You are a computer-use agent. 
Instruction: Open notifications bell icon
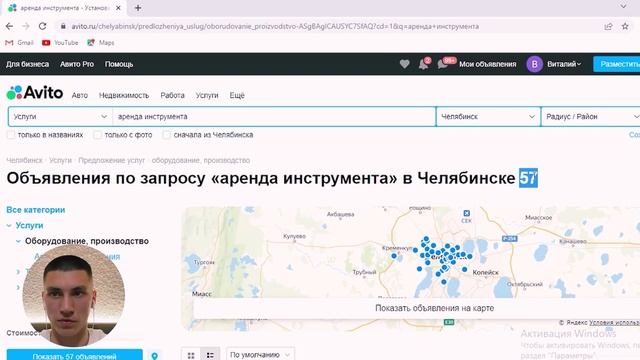(x=424, y=64)
